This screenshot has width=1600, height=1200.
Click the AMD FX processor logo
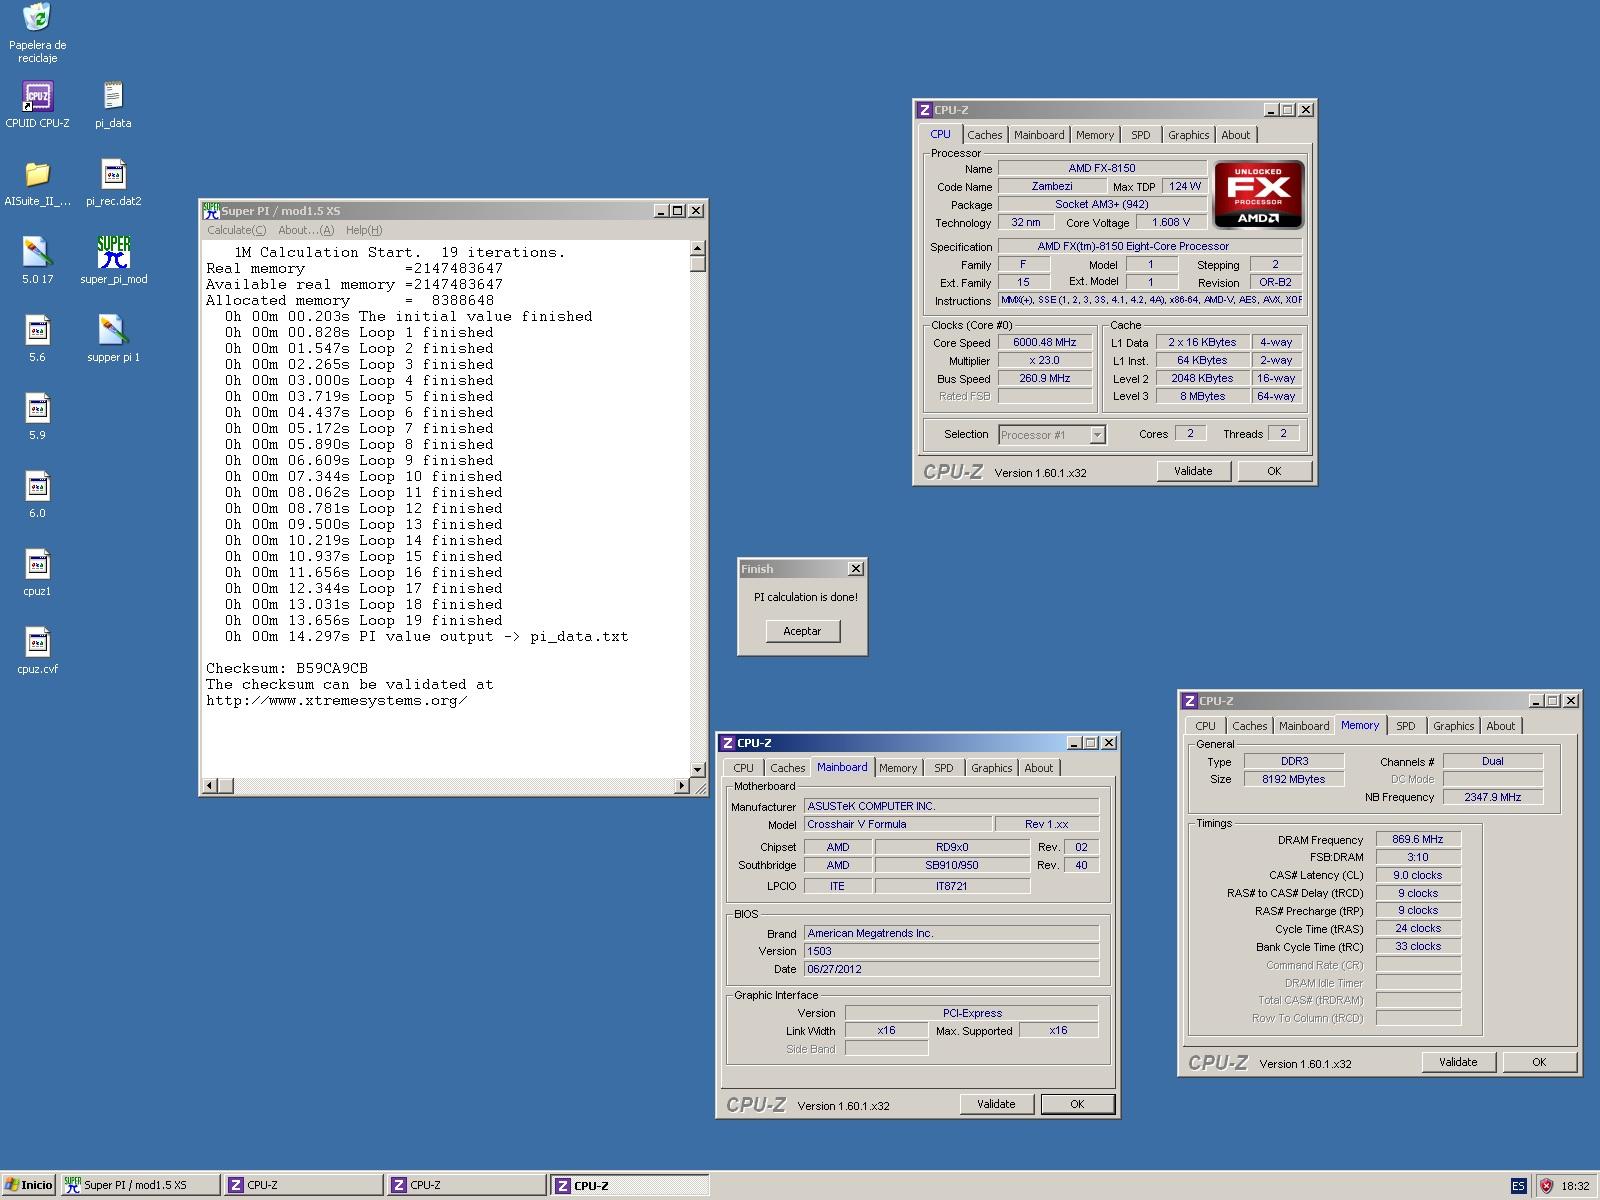pyautogui.click(x=1258, y=194)
